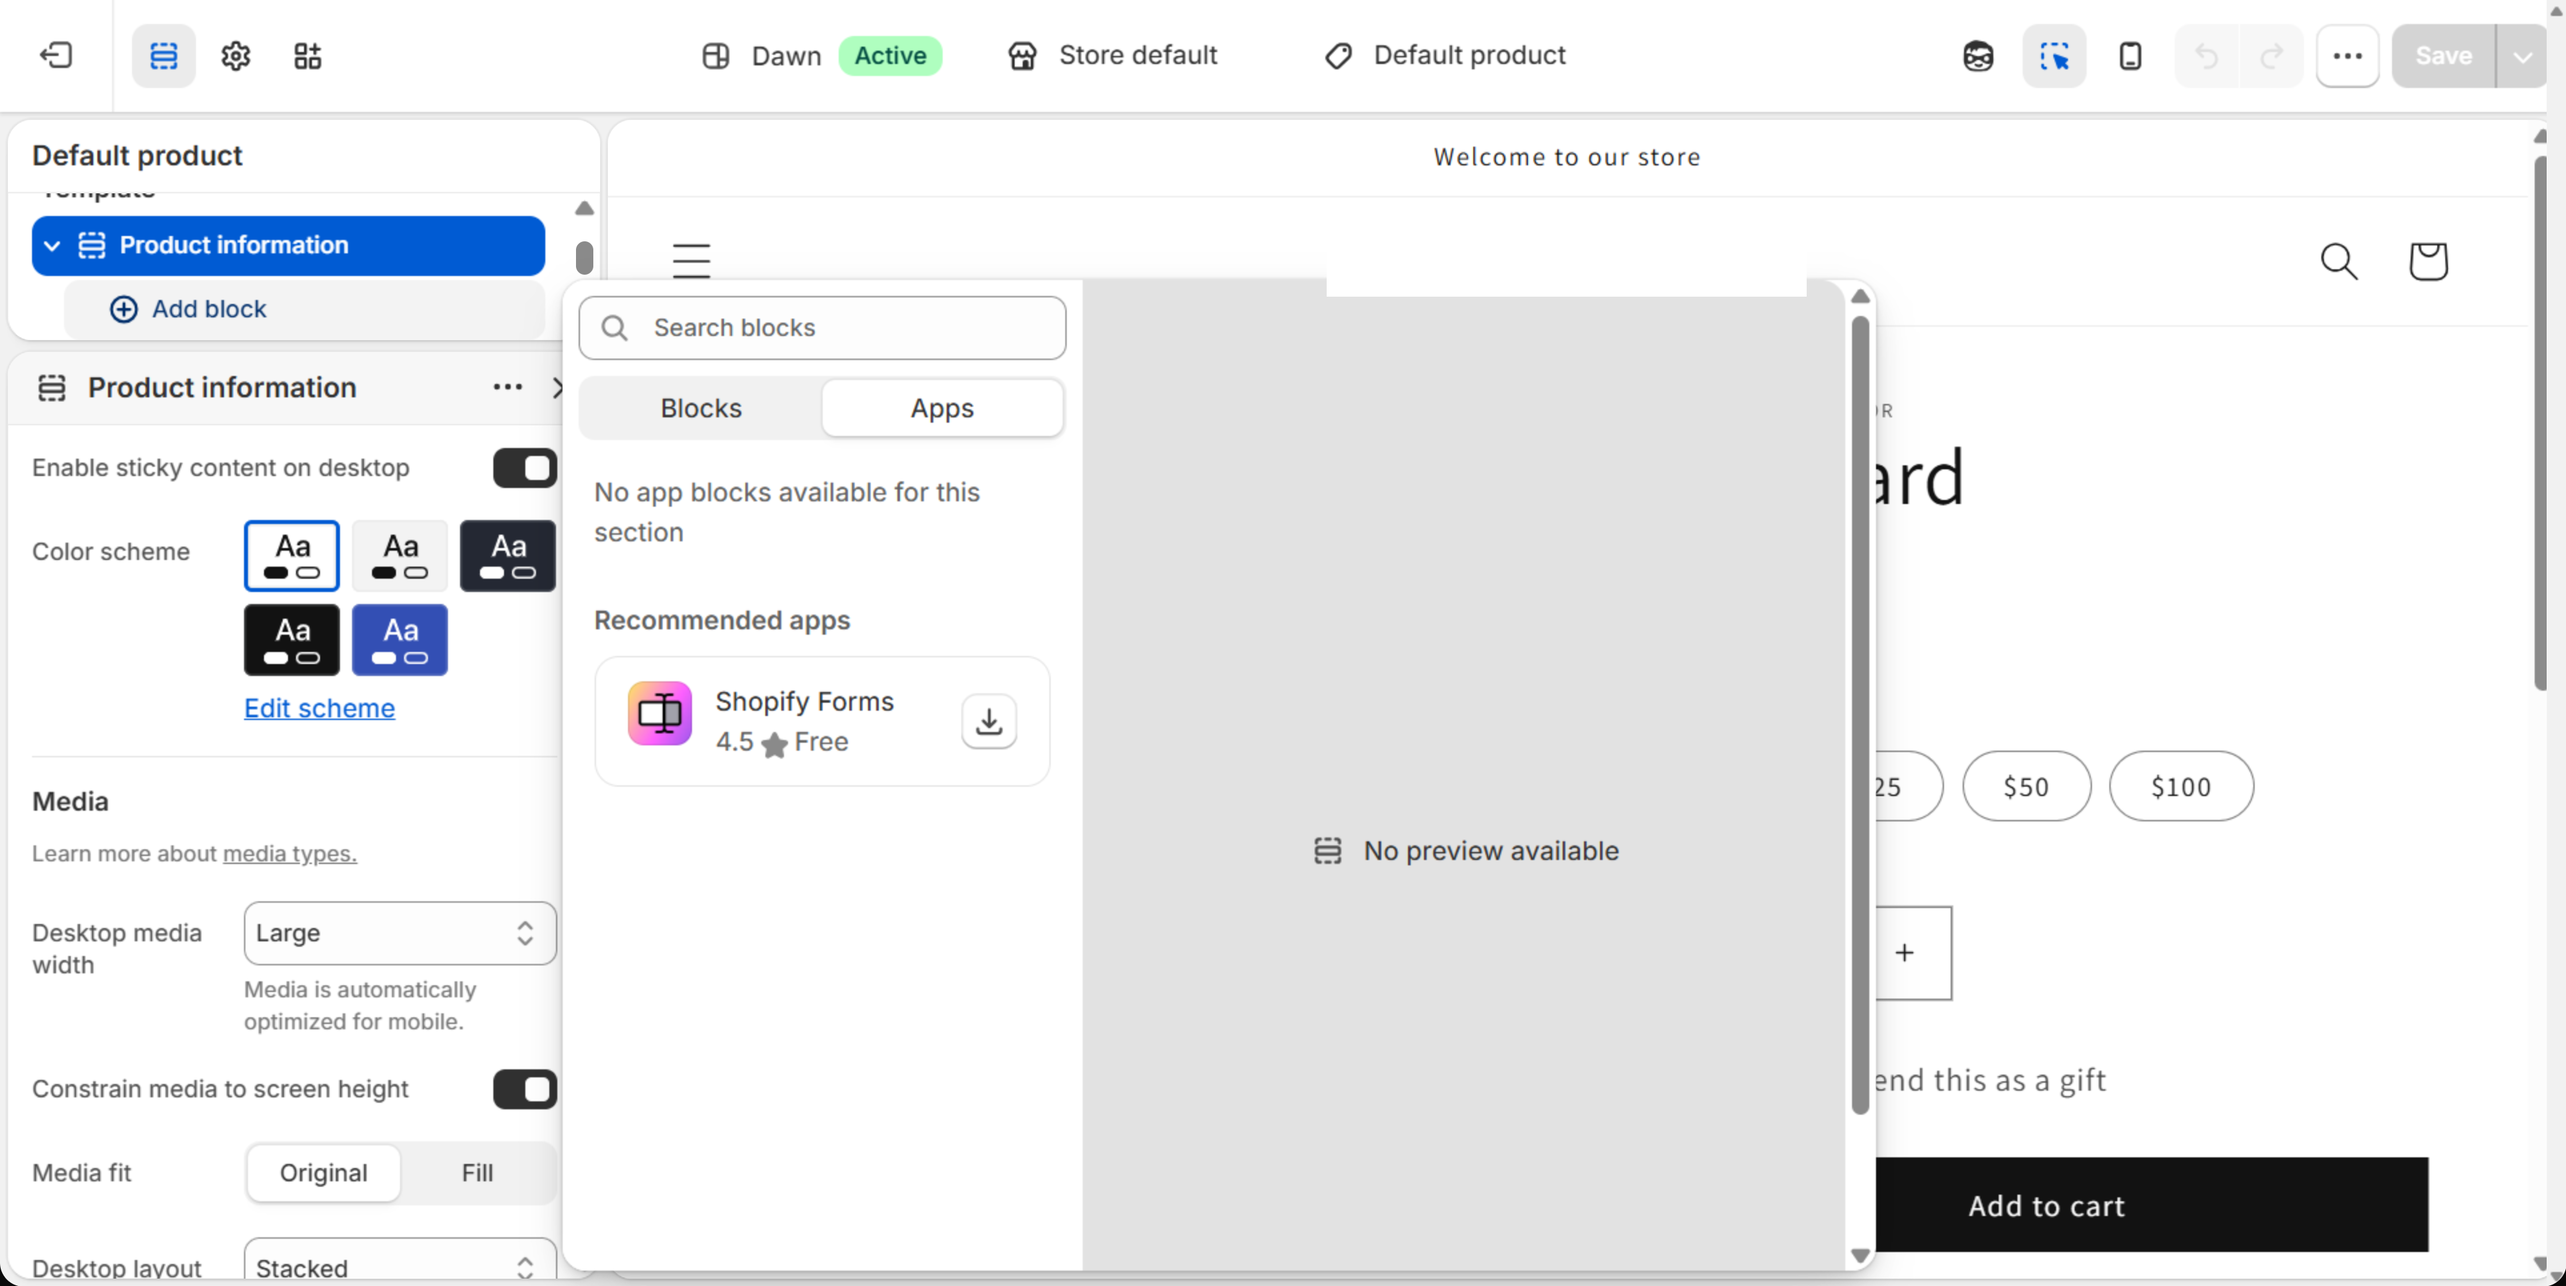Switch to the Blocks tab
Viewport: 2566px width, 1286px height.
pos(701,408)
